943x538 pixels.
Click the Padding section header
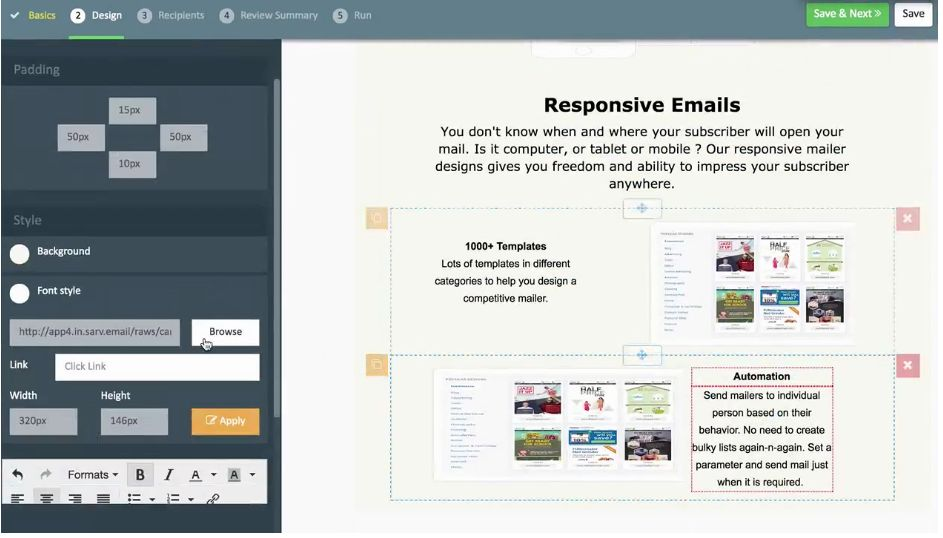[135, 70]
